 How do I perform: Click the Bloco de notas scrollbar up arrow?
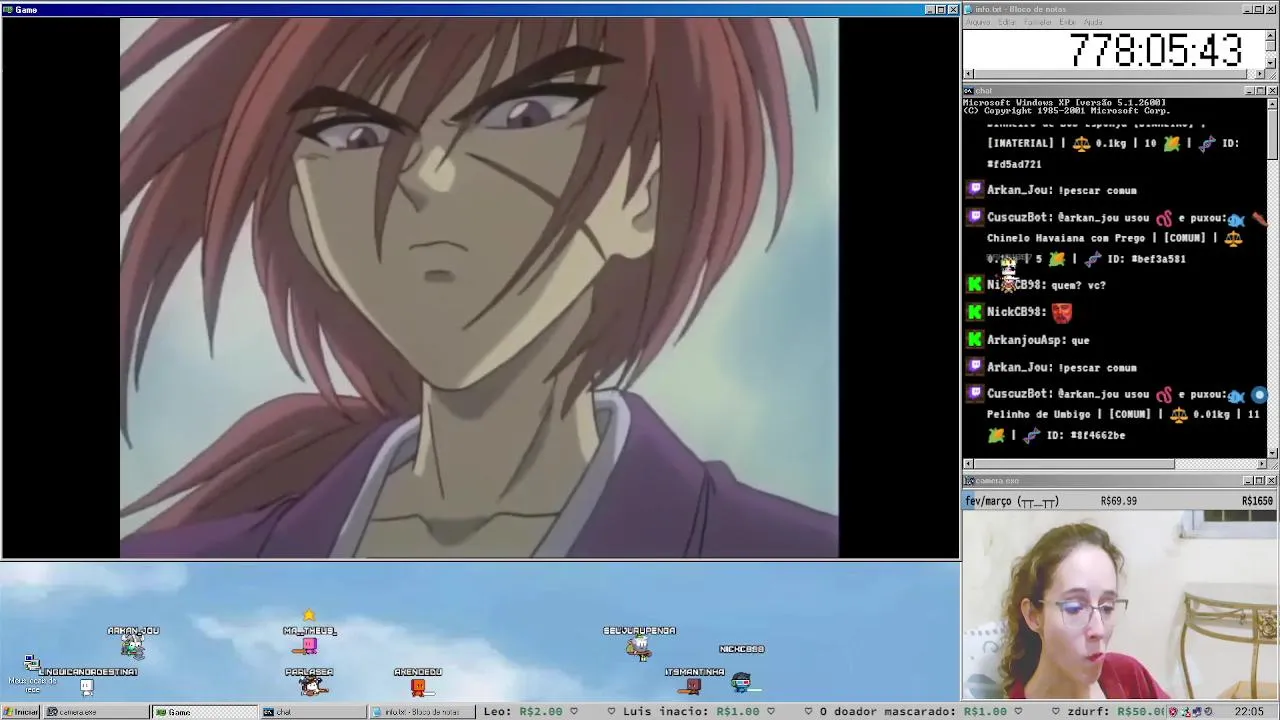[x=1272, y=36]
